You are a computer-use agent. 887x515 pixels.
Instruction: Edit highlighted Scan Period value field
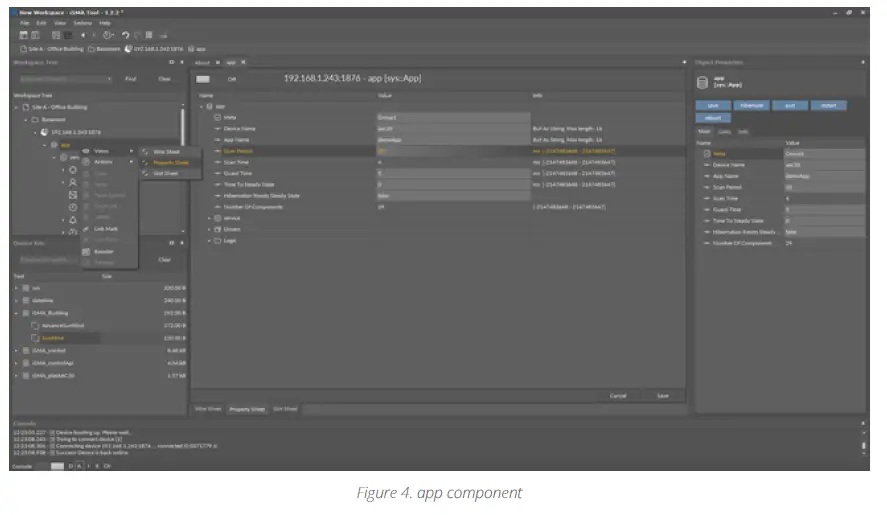[x=453, y=151]
